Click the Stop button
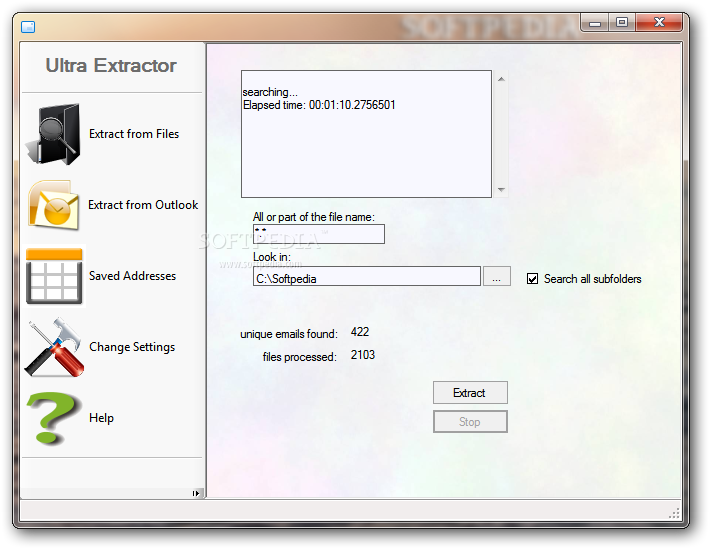 [x=470, y=422]
